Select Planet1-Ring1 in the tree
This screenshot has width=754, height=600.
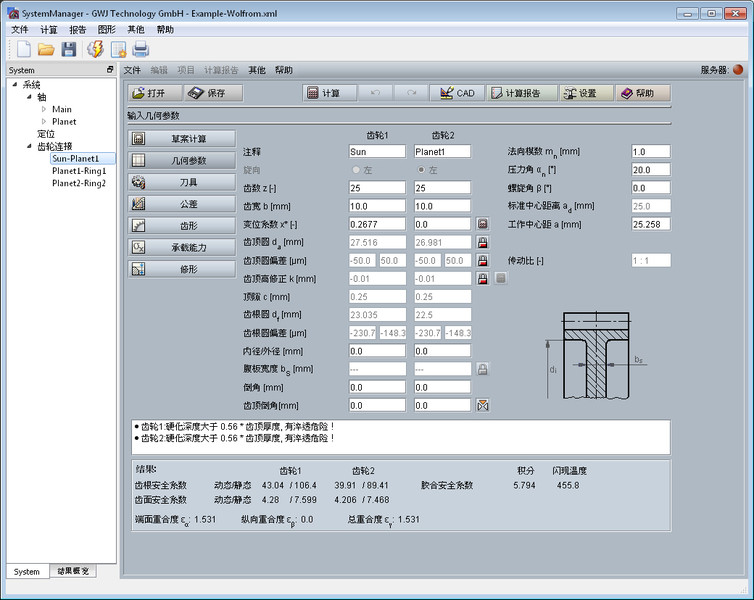click(79, 171)
